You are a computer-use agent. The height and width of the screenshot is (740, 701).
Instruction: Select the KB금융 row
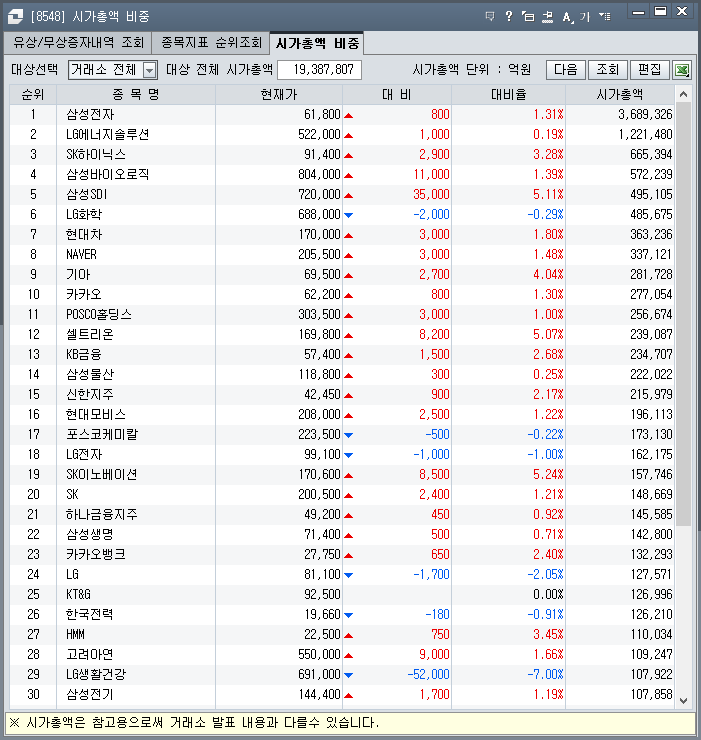pyautogui.click(x=342, y=354)
